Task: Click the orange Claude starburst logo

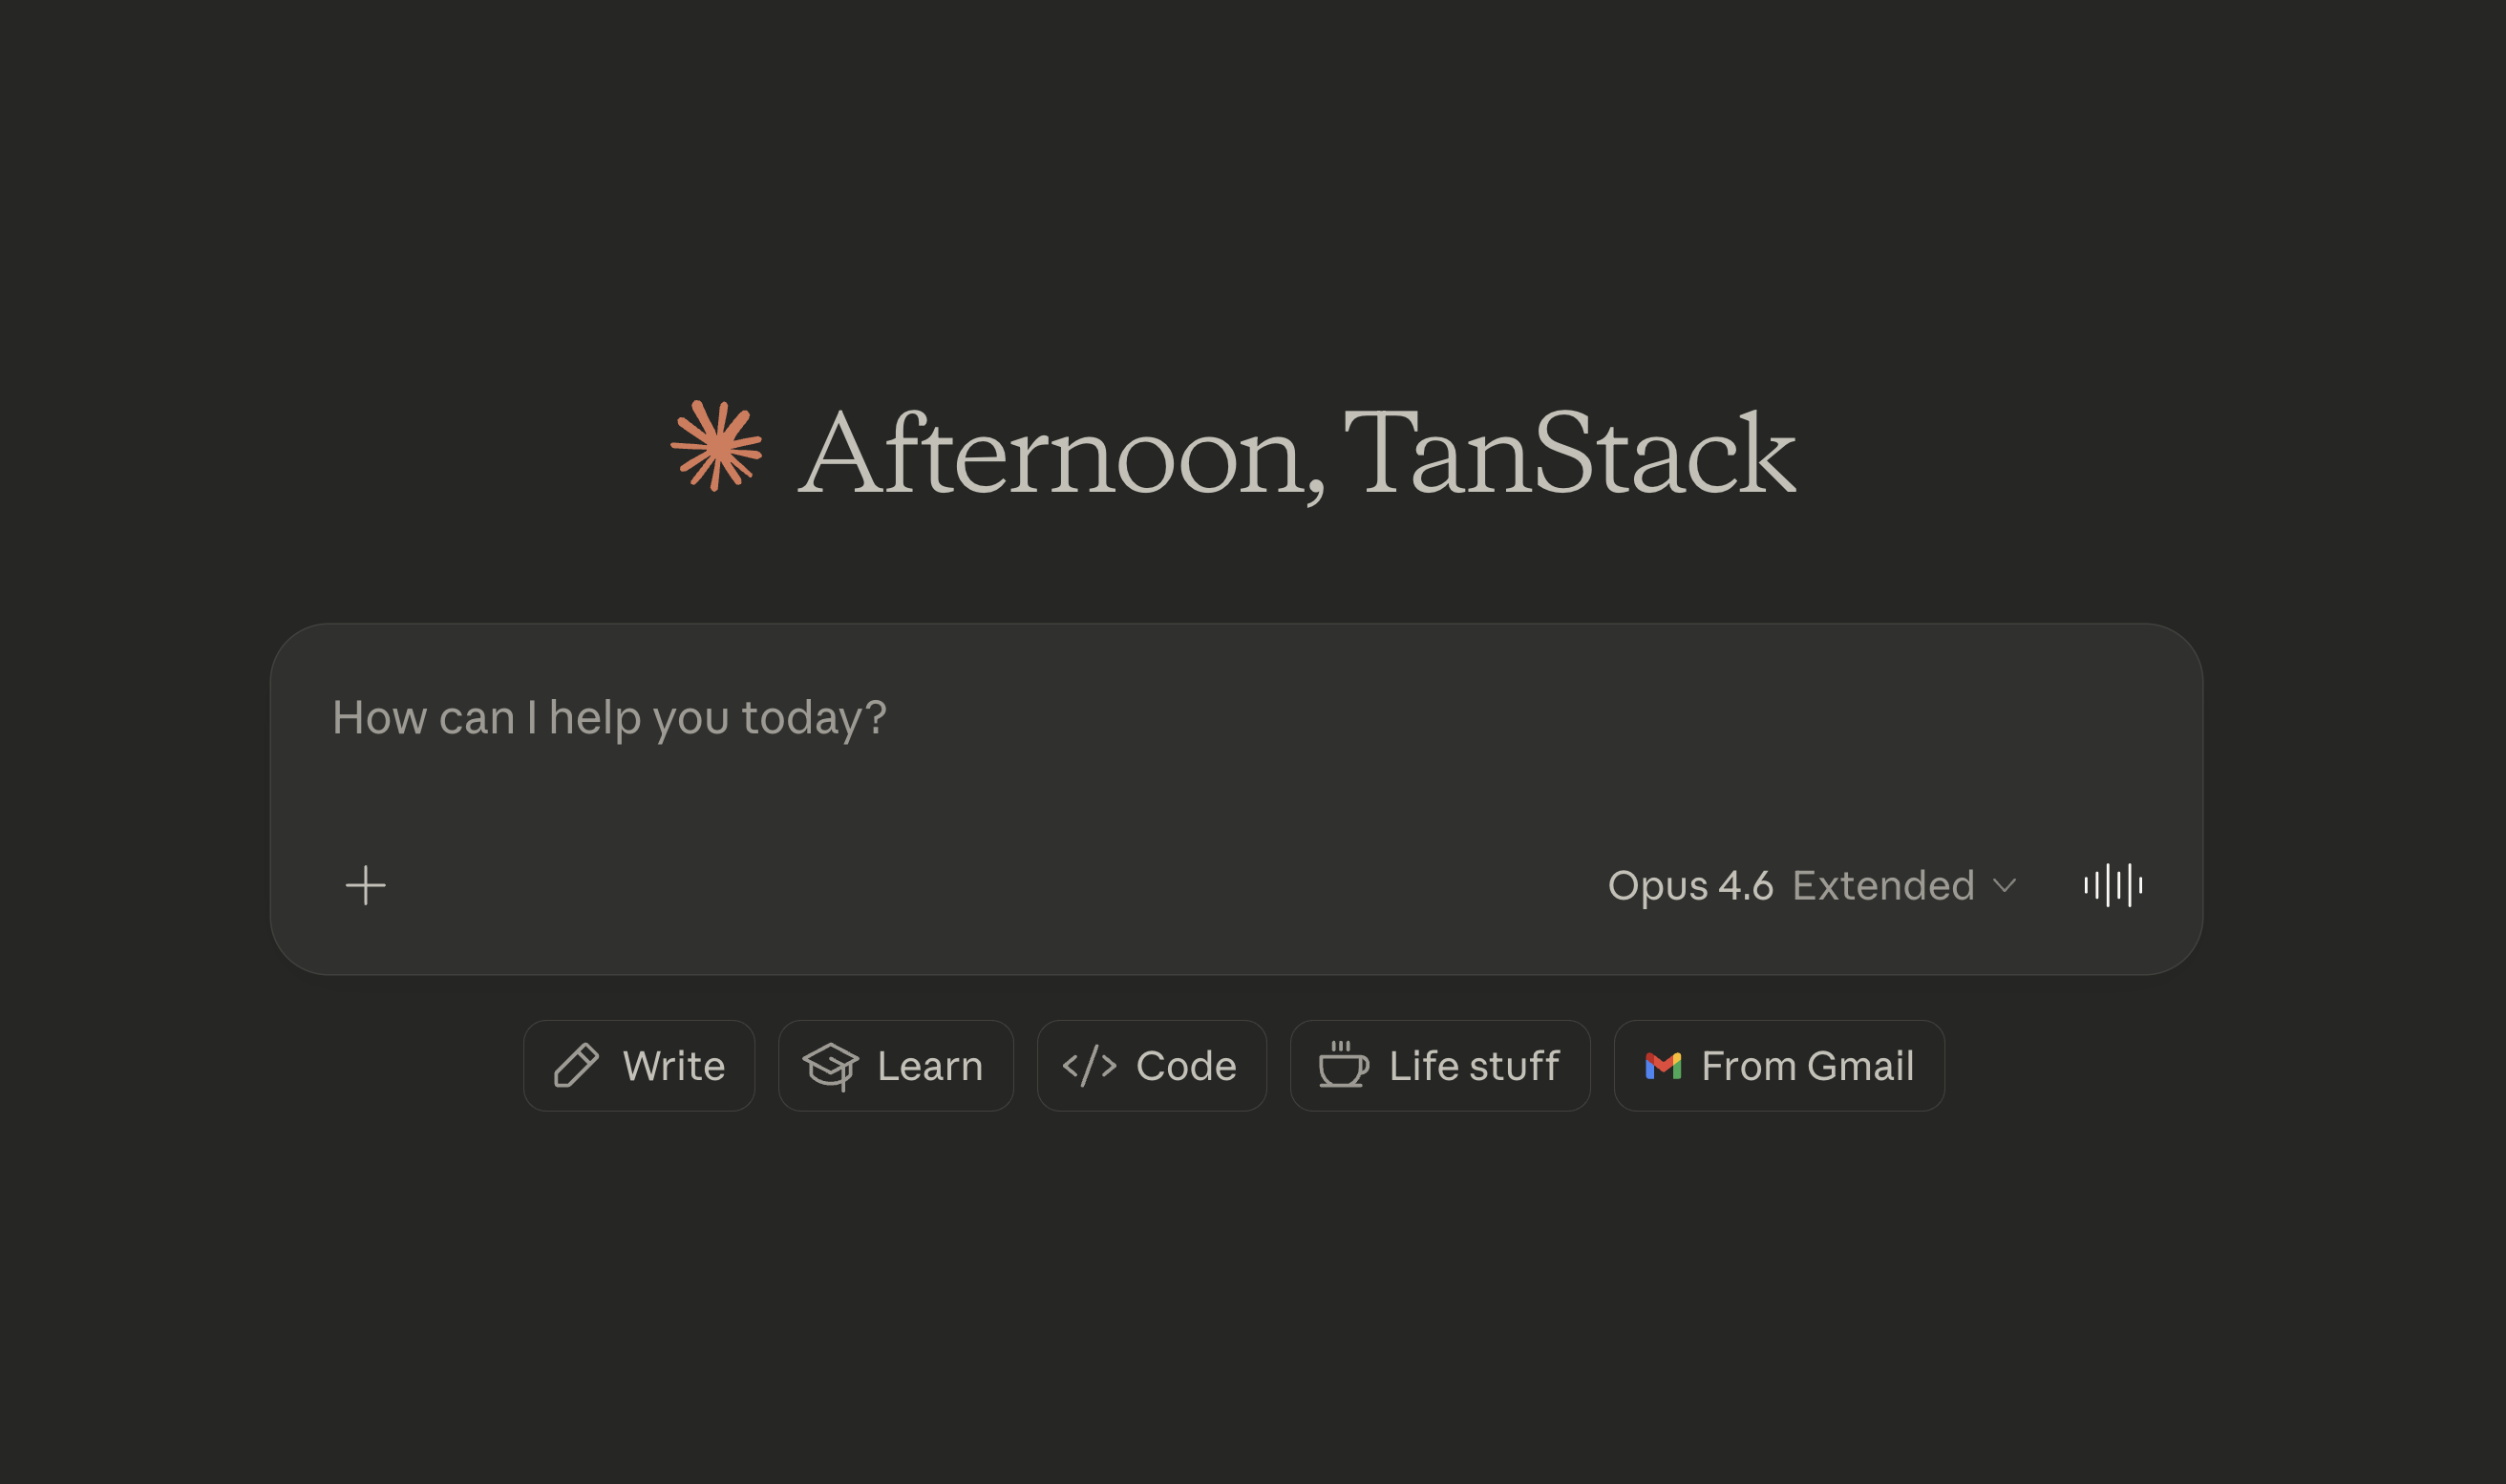Action: point(716,446)
